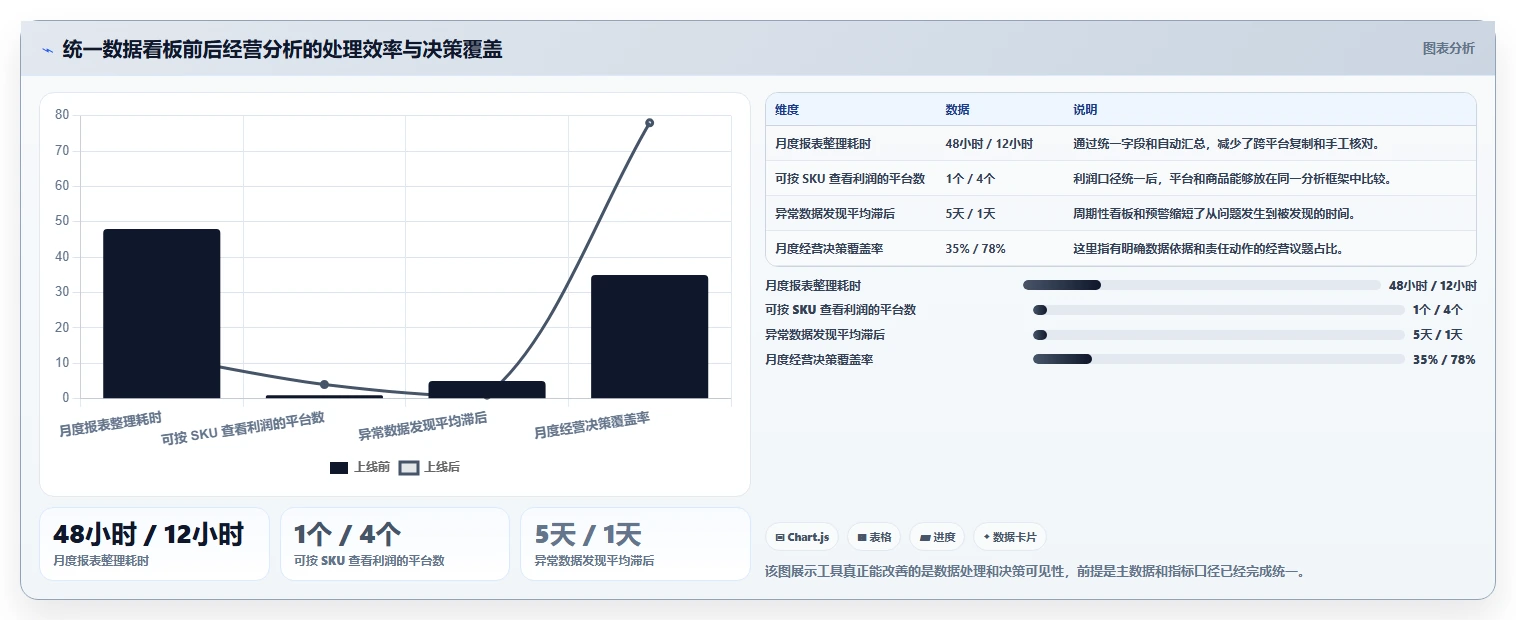Click the line point at value 78
This screenshot has width=1516, height=620.
(x=649, y=123)
